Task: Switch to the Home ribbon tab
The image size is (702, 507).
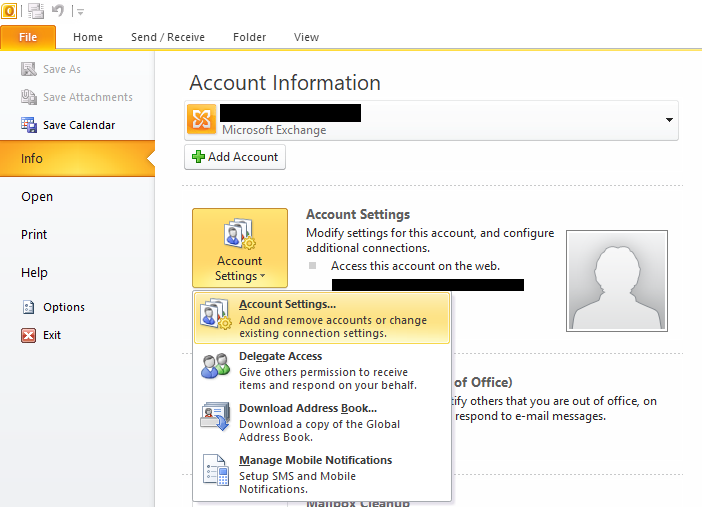Action: pyautogui.click(x=88, y=37)
